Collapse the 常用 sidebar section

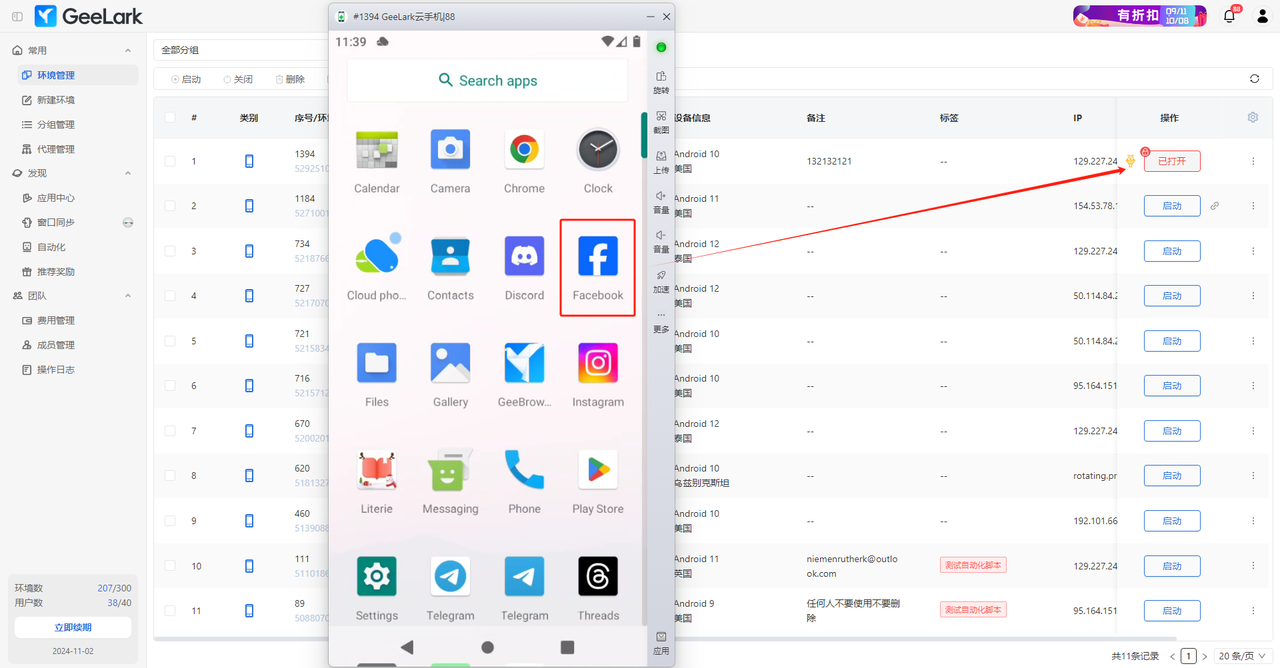pyautogui.click(x=127, y=50)
